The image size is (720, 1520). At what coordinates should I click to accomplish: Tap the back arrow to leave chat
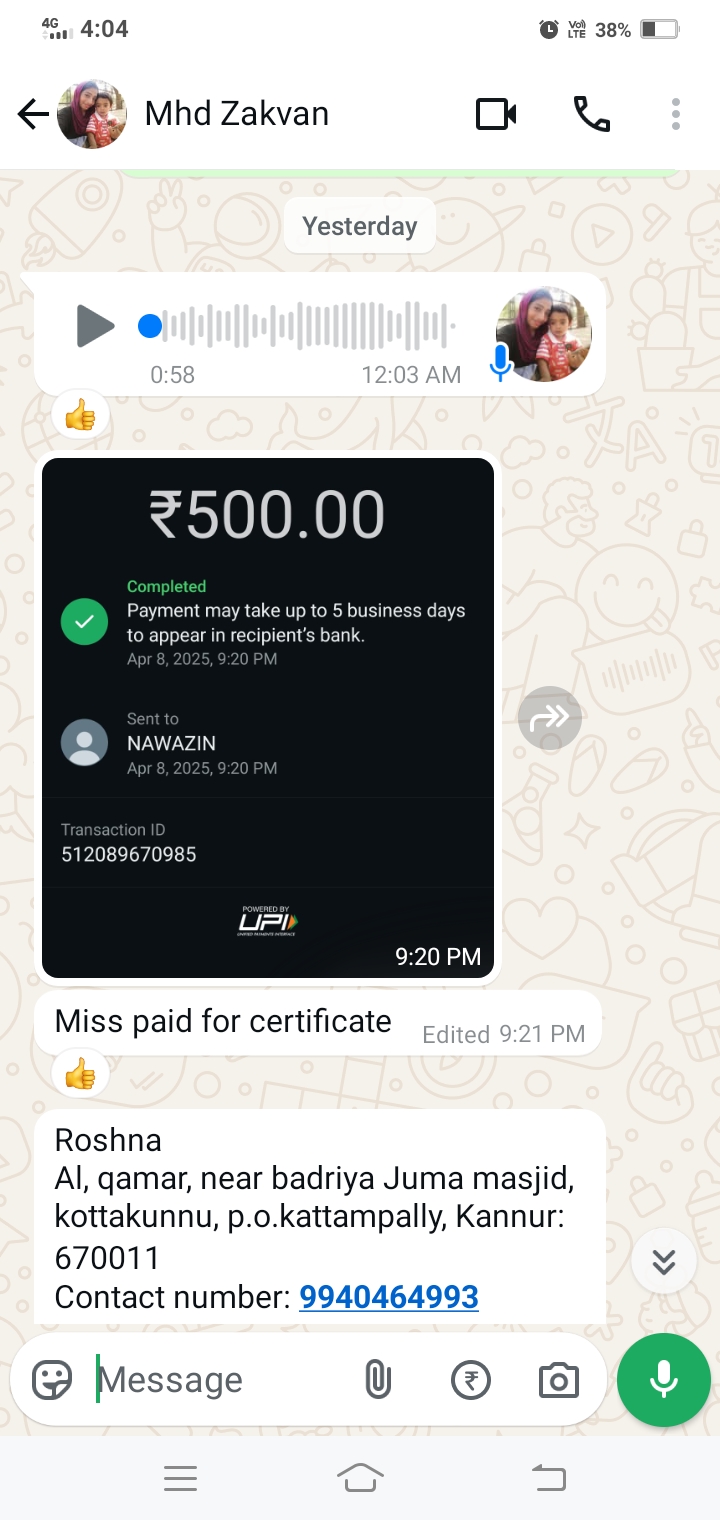pos(33,115)
